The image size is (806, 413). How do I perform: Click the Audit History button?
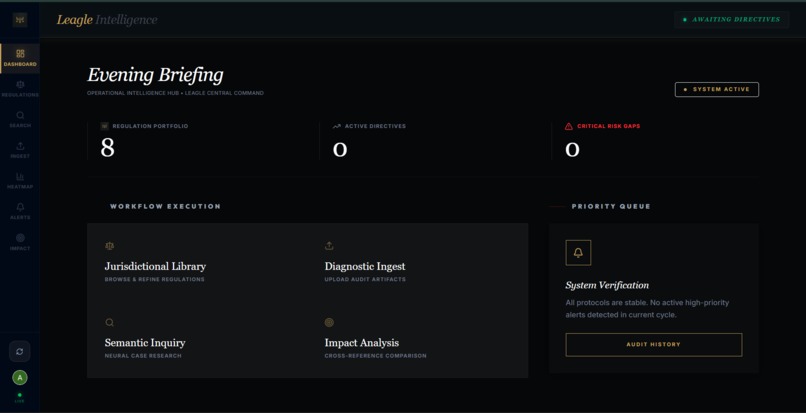tap(654, 345)
